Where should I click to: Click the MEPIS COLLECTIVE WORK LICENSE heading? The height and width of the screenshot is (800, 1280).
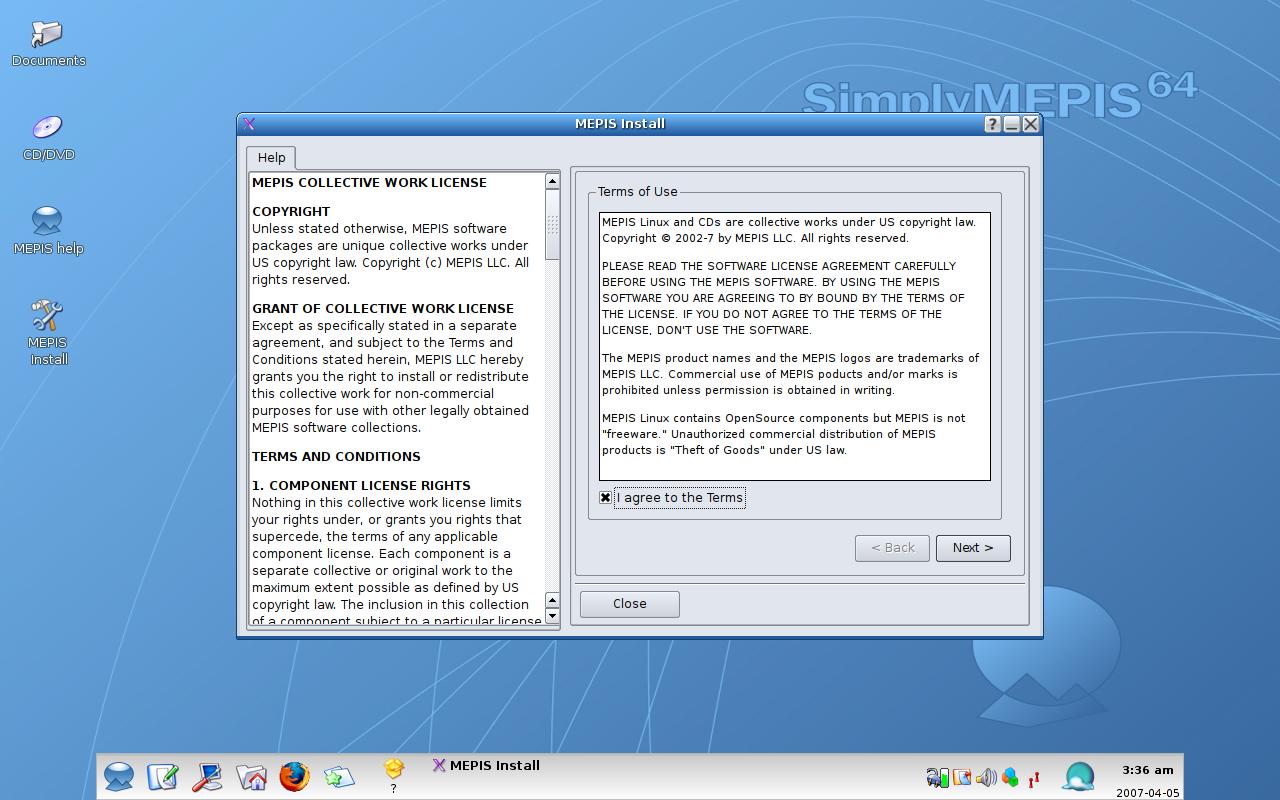[369, 183]
